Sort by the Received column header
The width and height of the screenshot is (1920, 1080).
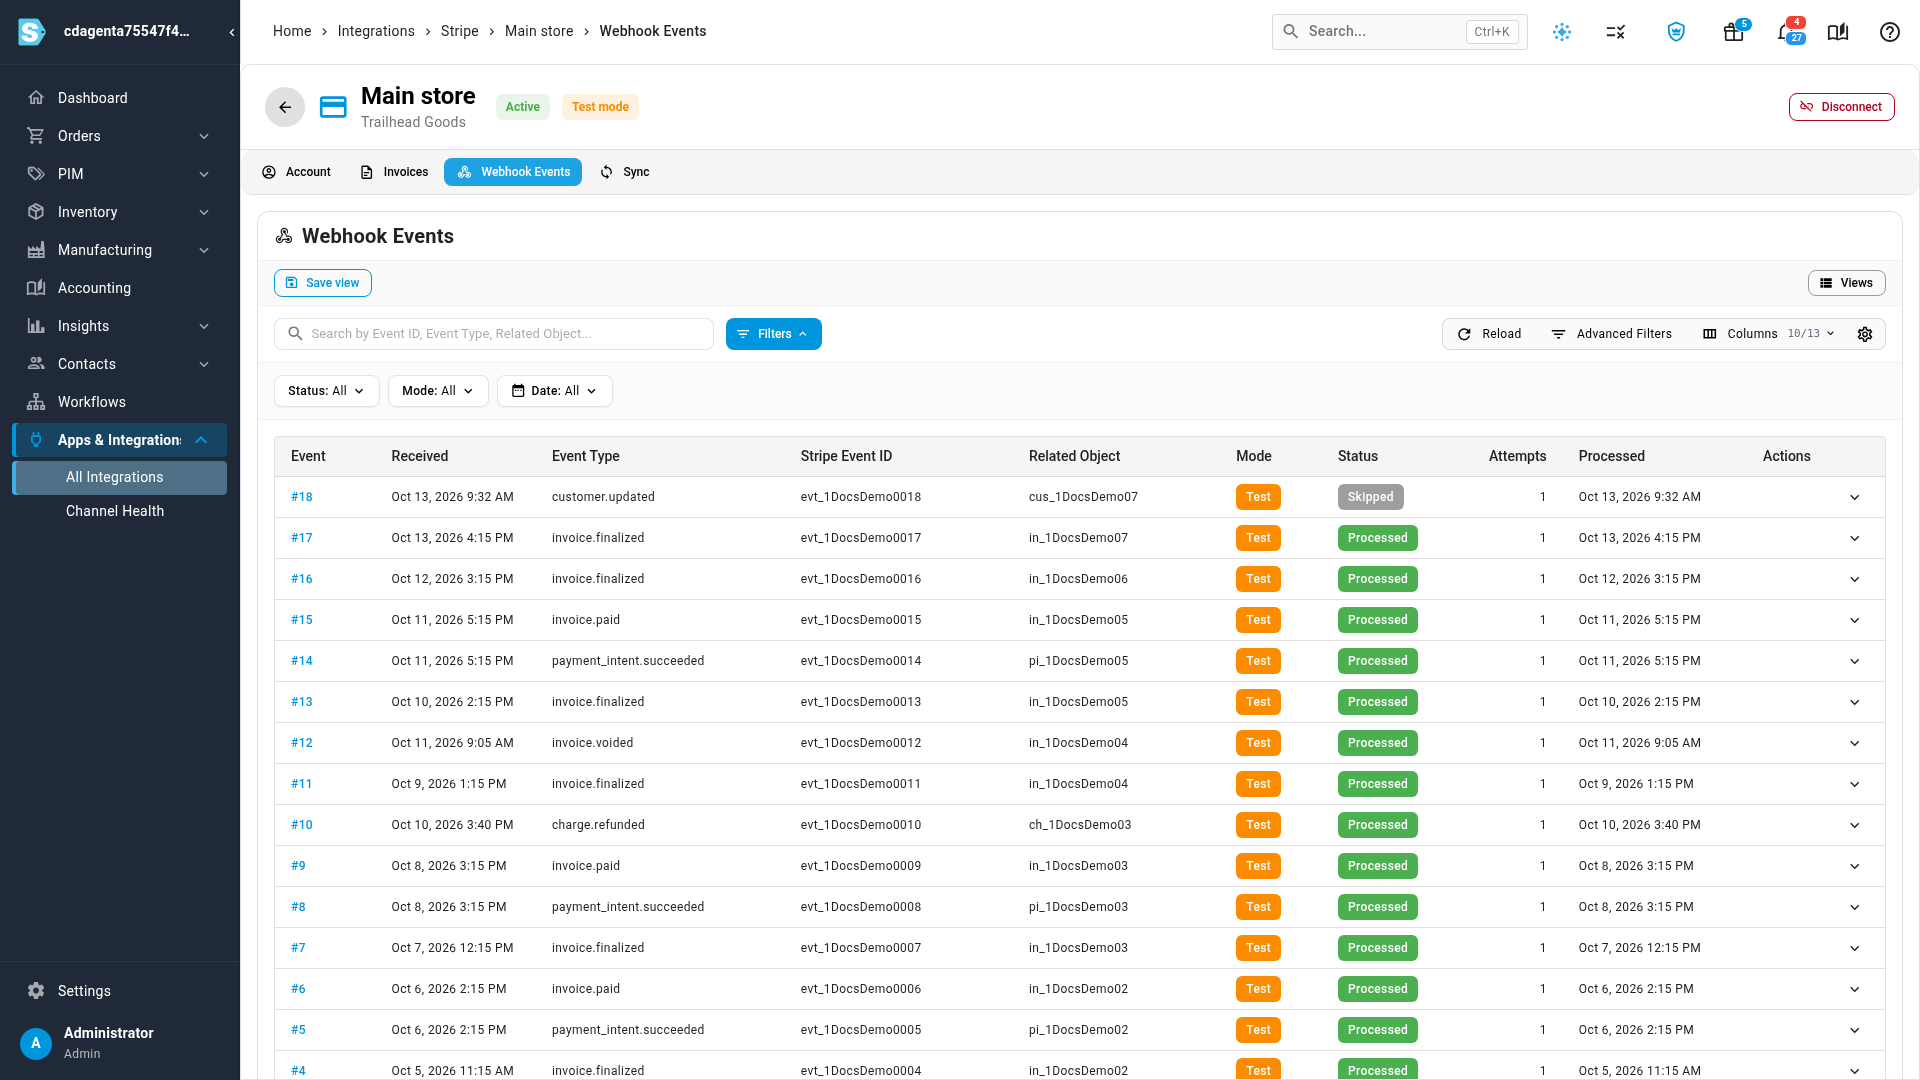coord(419,456)
